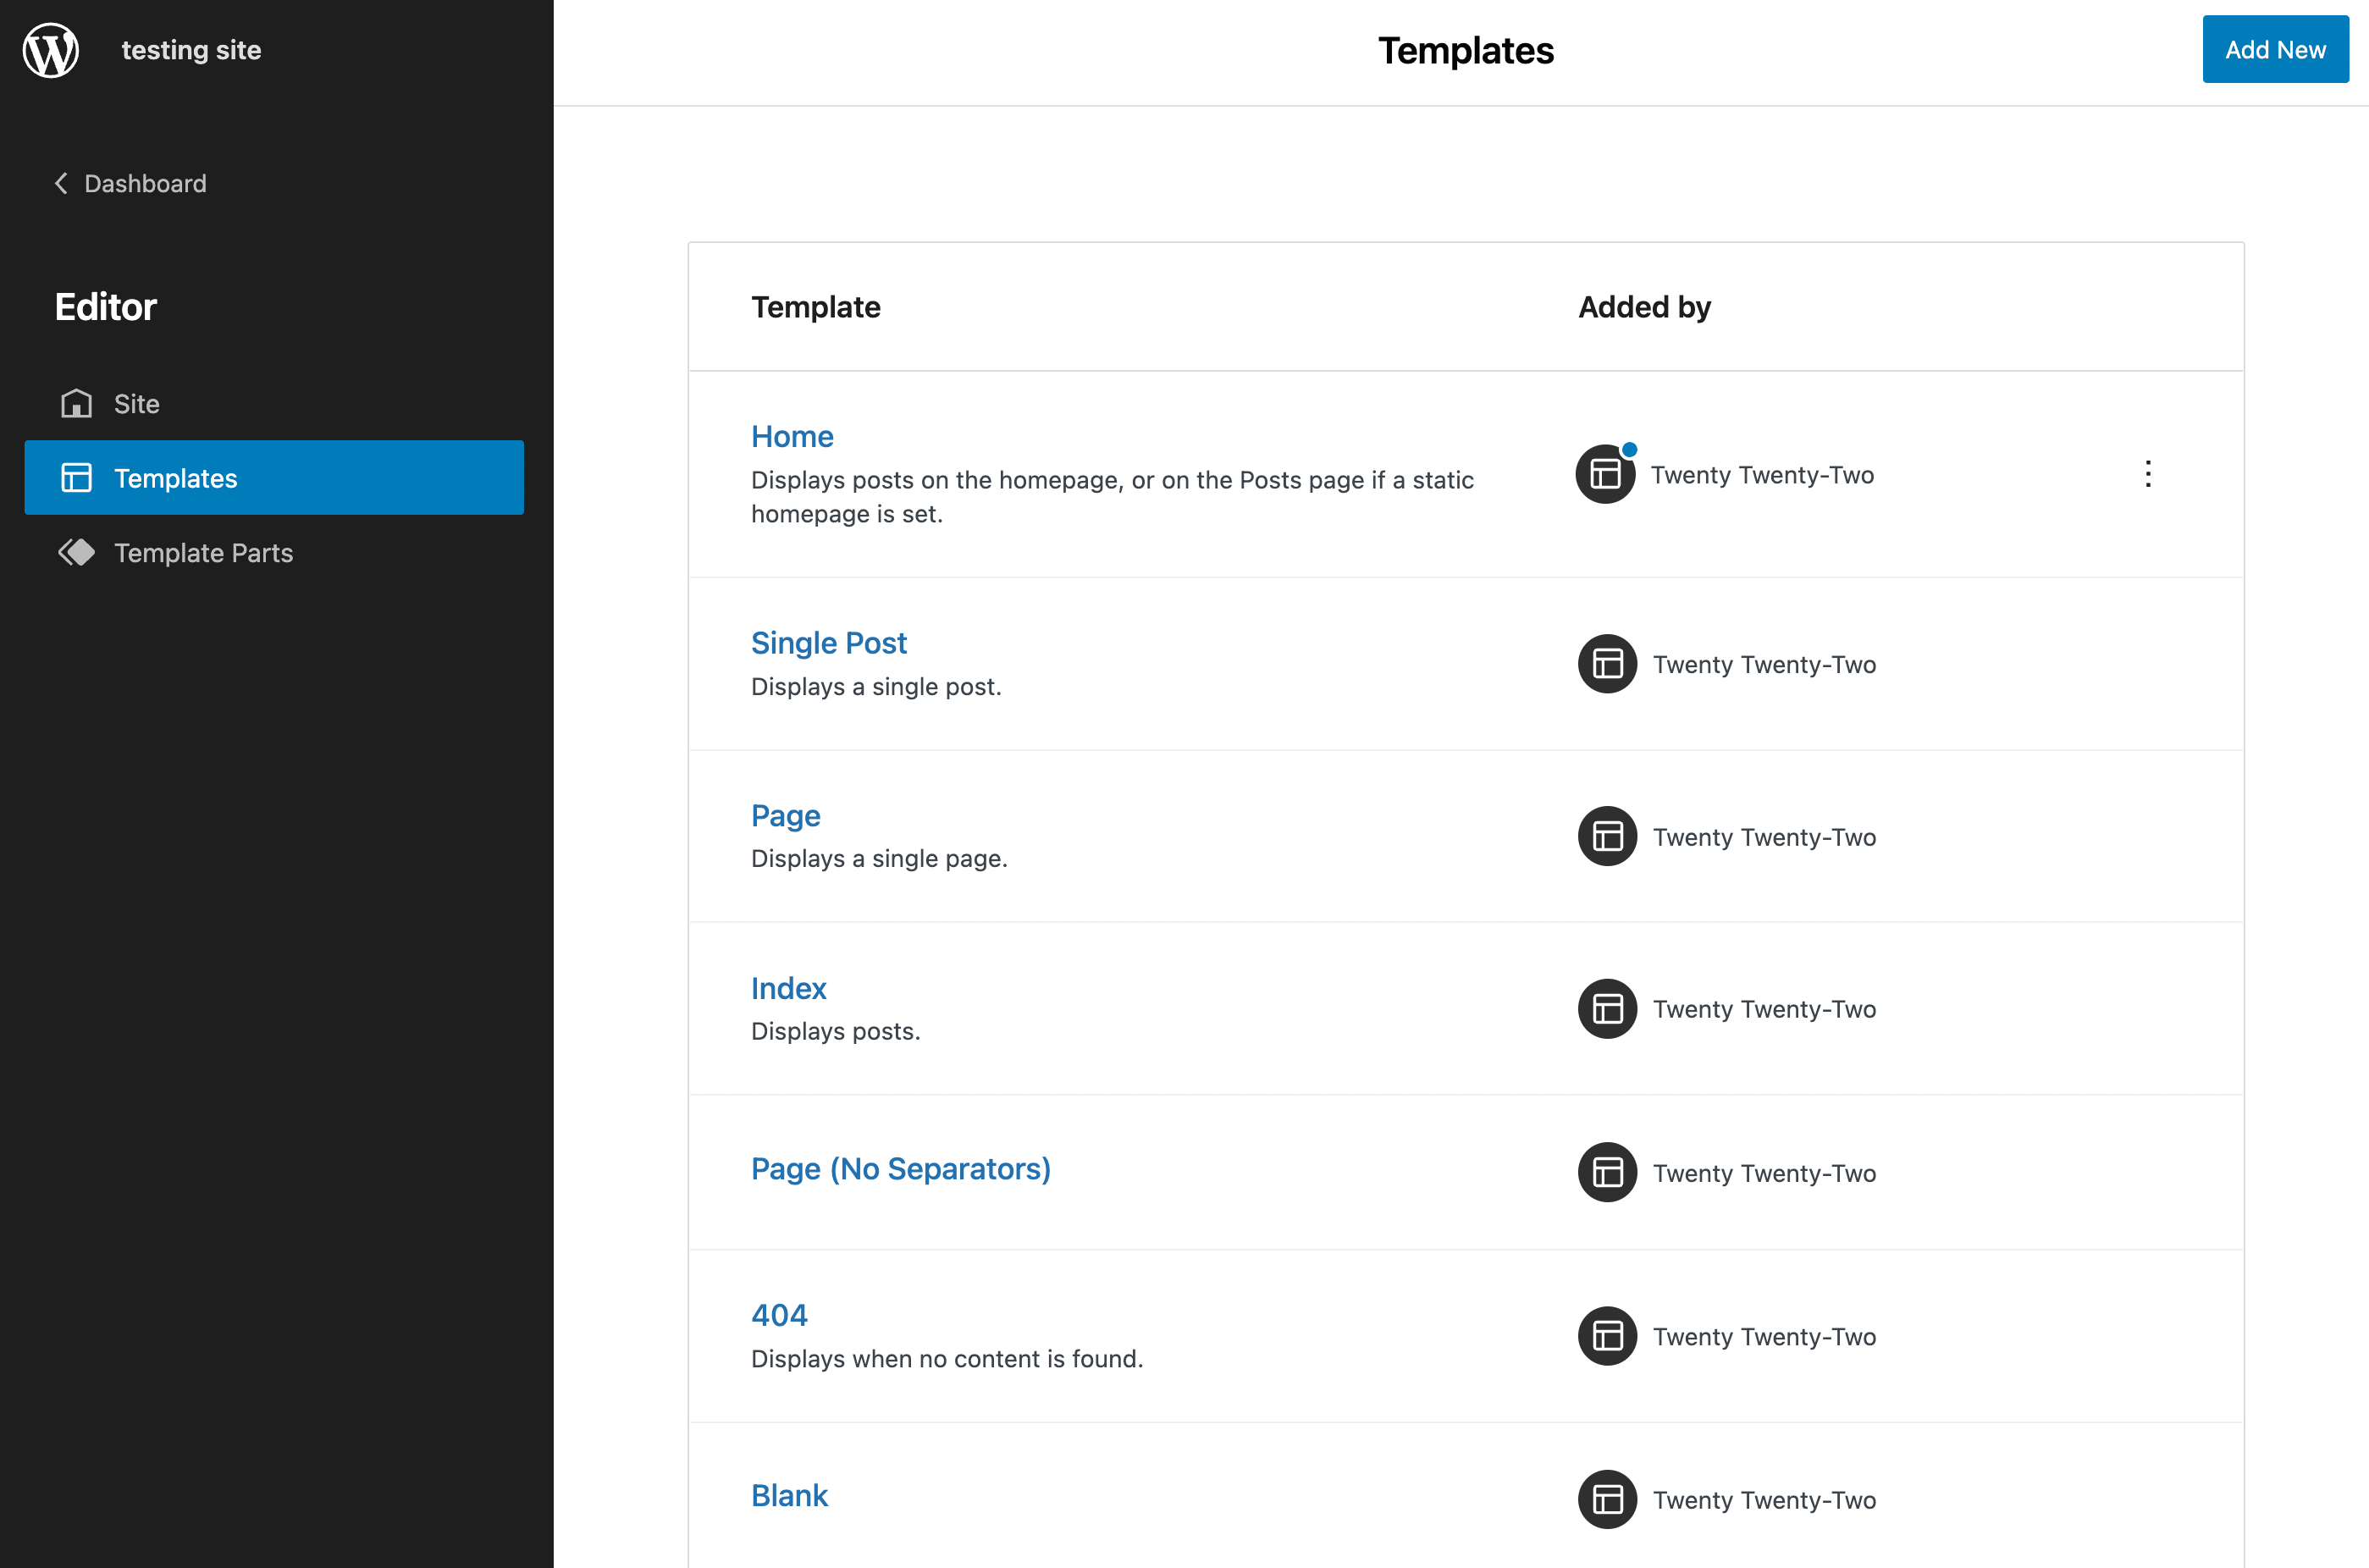Viewport: 2369px width, 1568px height.
Task: Click the Templates layout icon in sidebar
Action: point(76,478)
